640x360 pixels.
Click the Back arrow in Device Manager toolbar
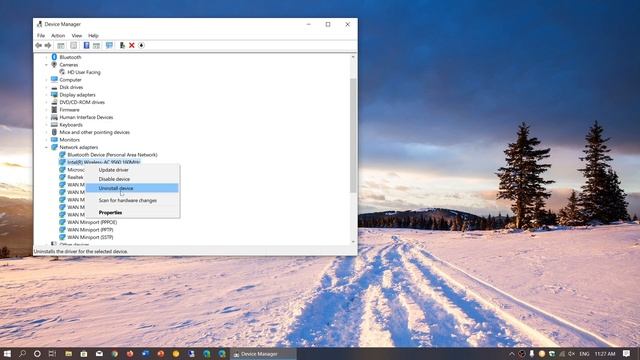tap(39, 45)
